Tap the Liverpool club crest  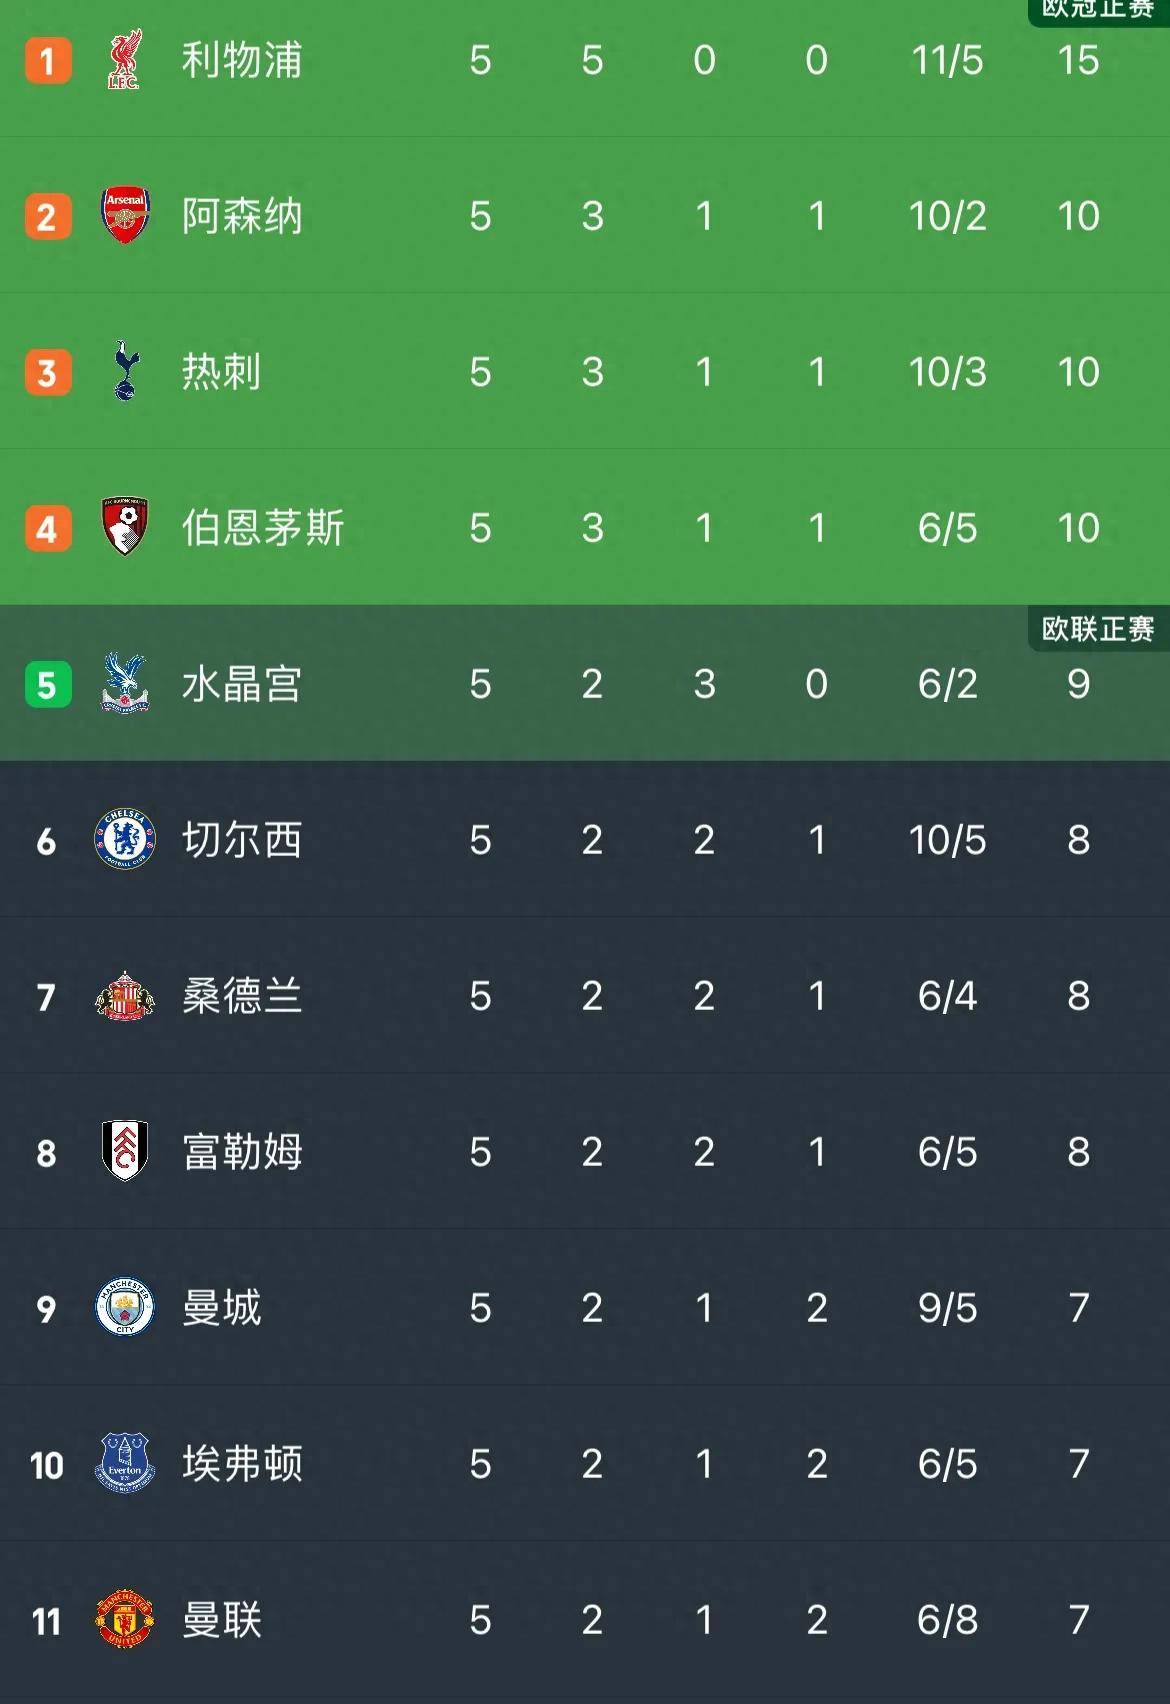[125, 60]
